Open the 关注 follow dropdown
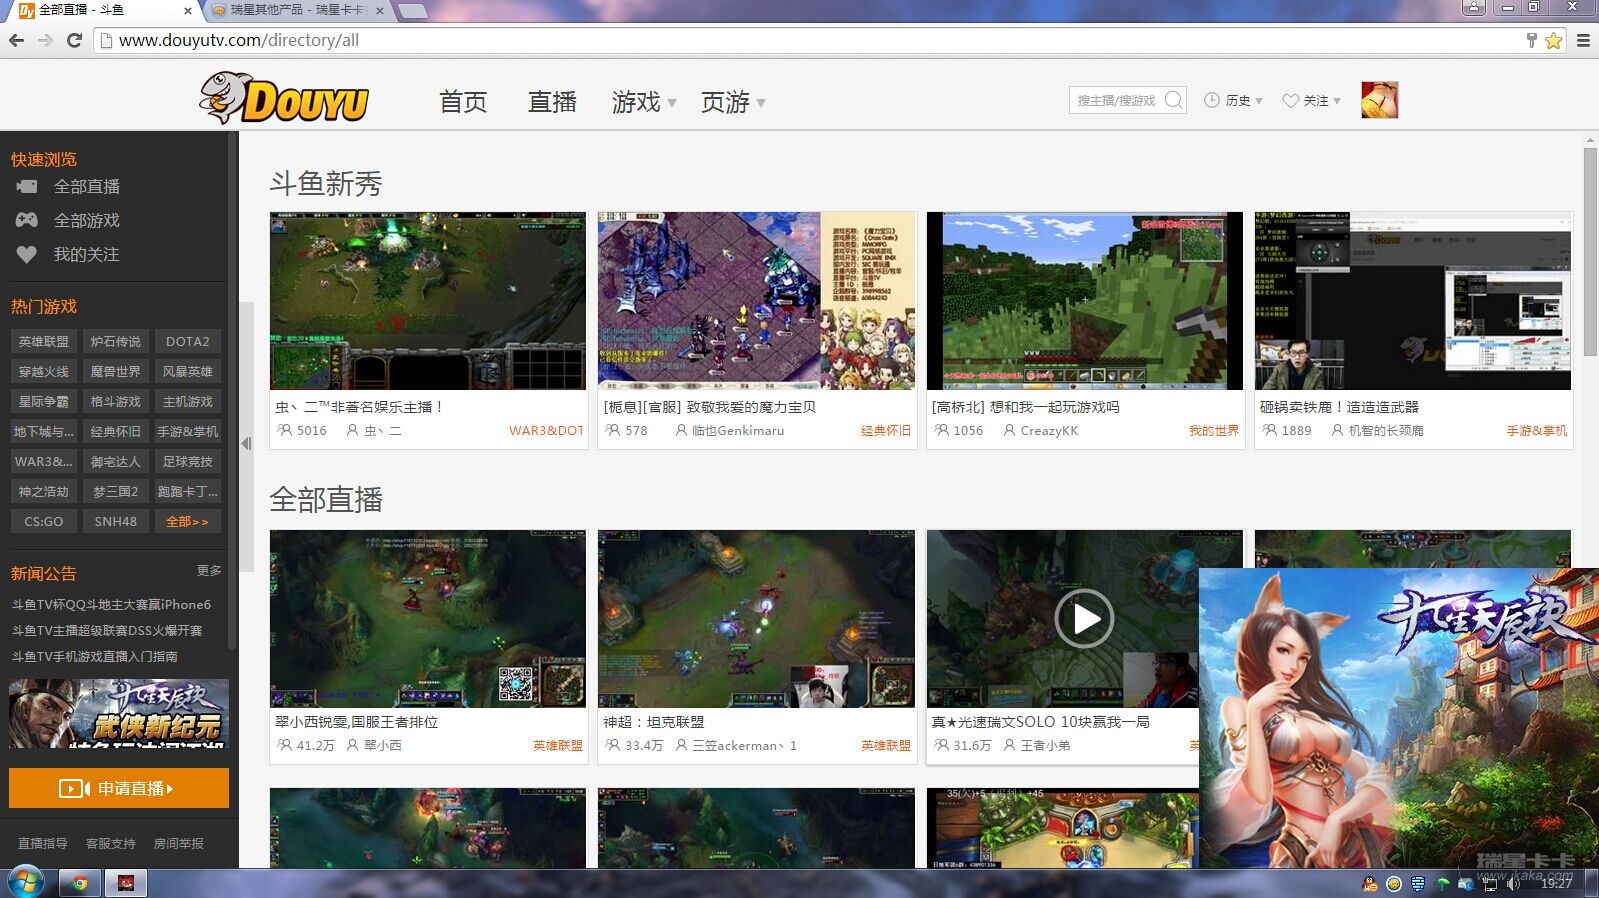 click(x=1311, y=100)
